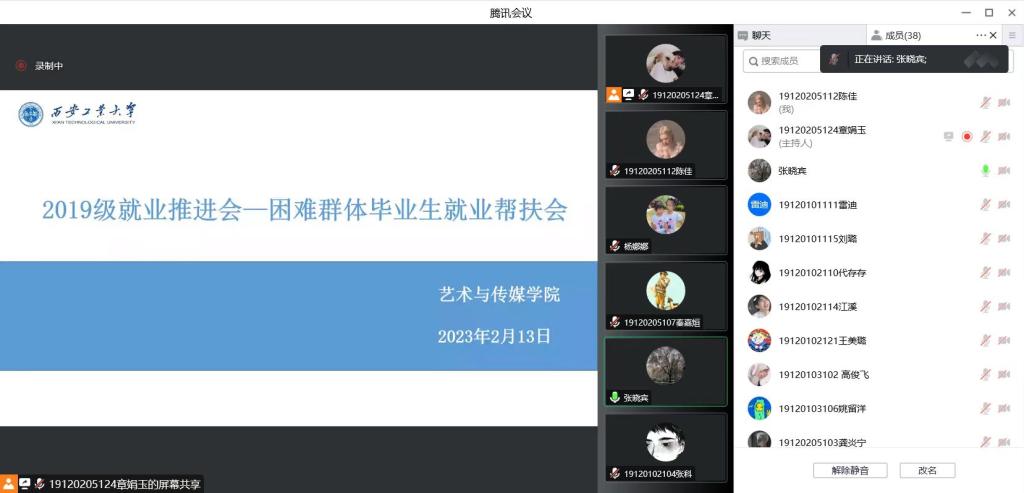Viewport: 1024px width, 493px height.
Task: Click the microphone icon next to 张晓宾
Action: point(985,170)
